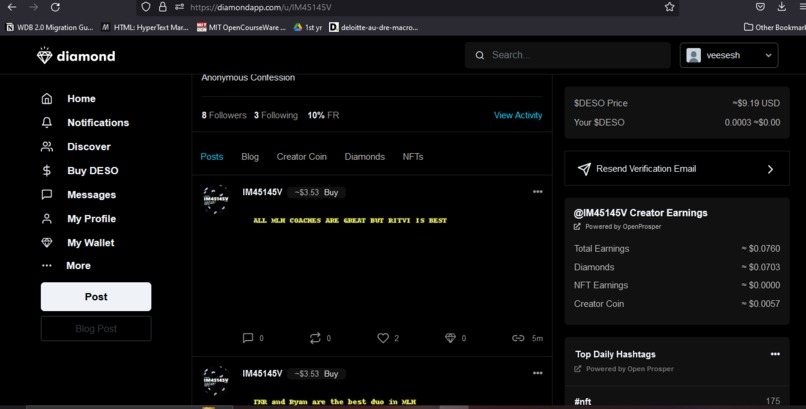Open Other Bookmarks folder
Image resolution: width=806 pixels, height=409 pixels.
click(775, 27)
